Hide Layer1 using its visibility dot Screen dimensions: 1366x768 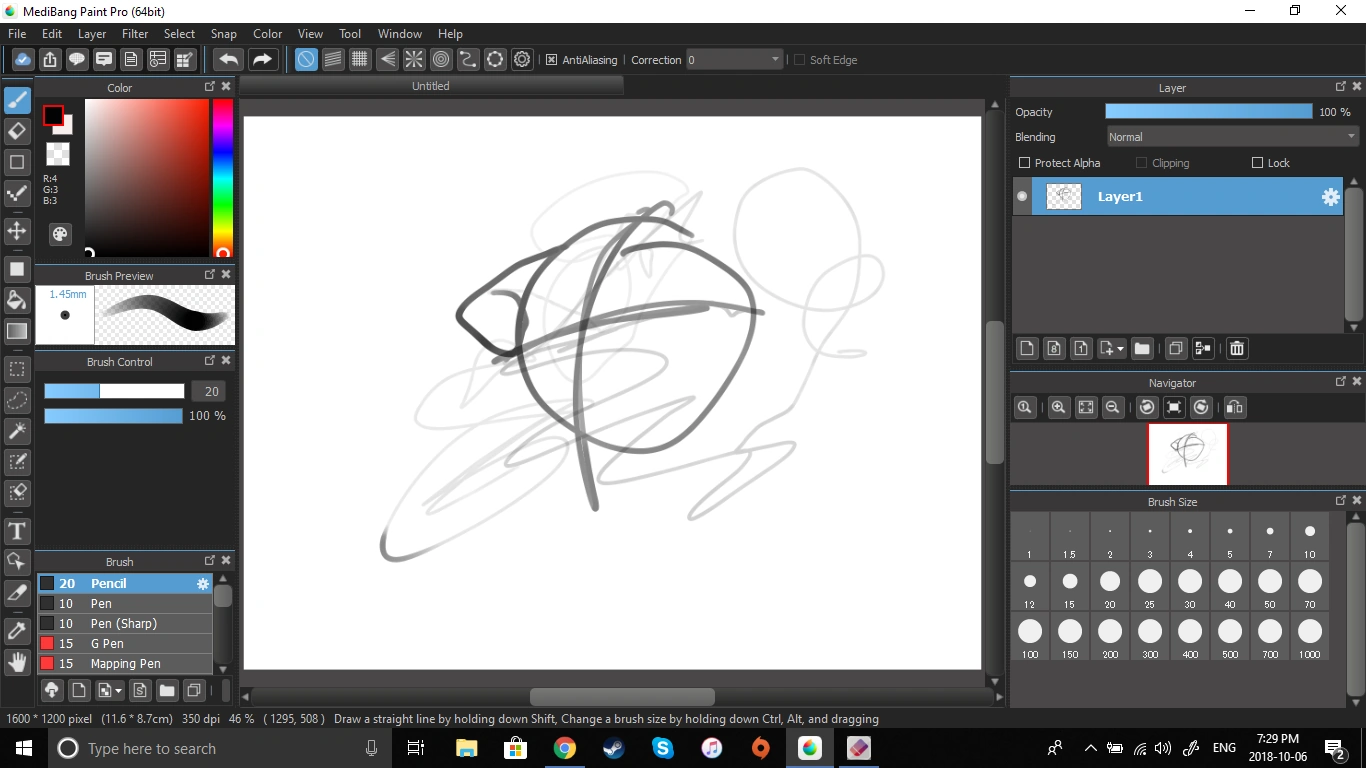point(1022,197)
